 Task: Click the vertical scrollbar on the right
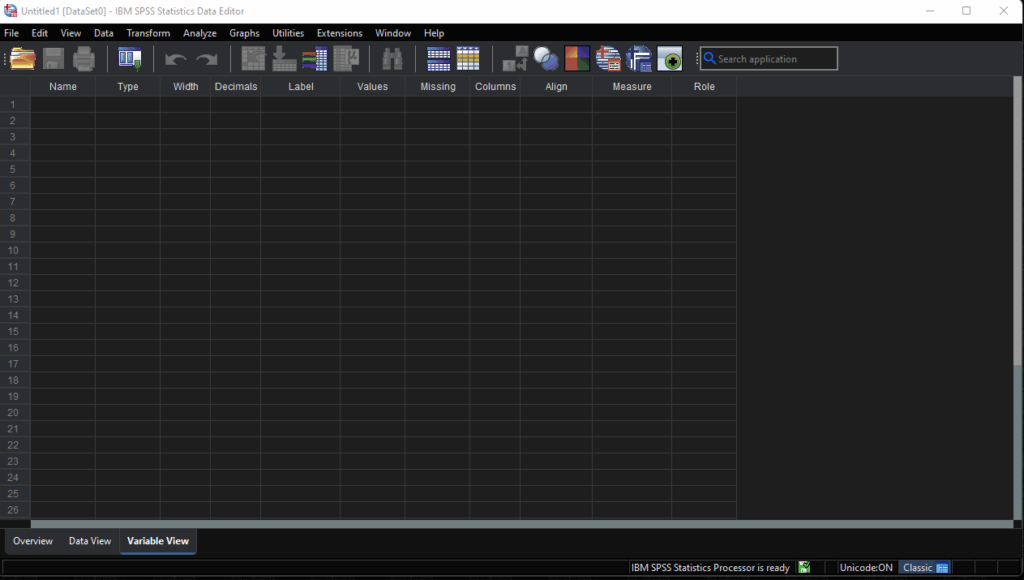pyautogui.click(x=1018, y=300)
